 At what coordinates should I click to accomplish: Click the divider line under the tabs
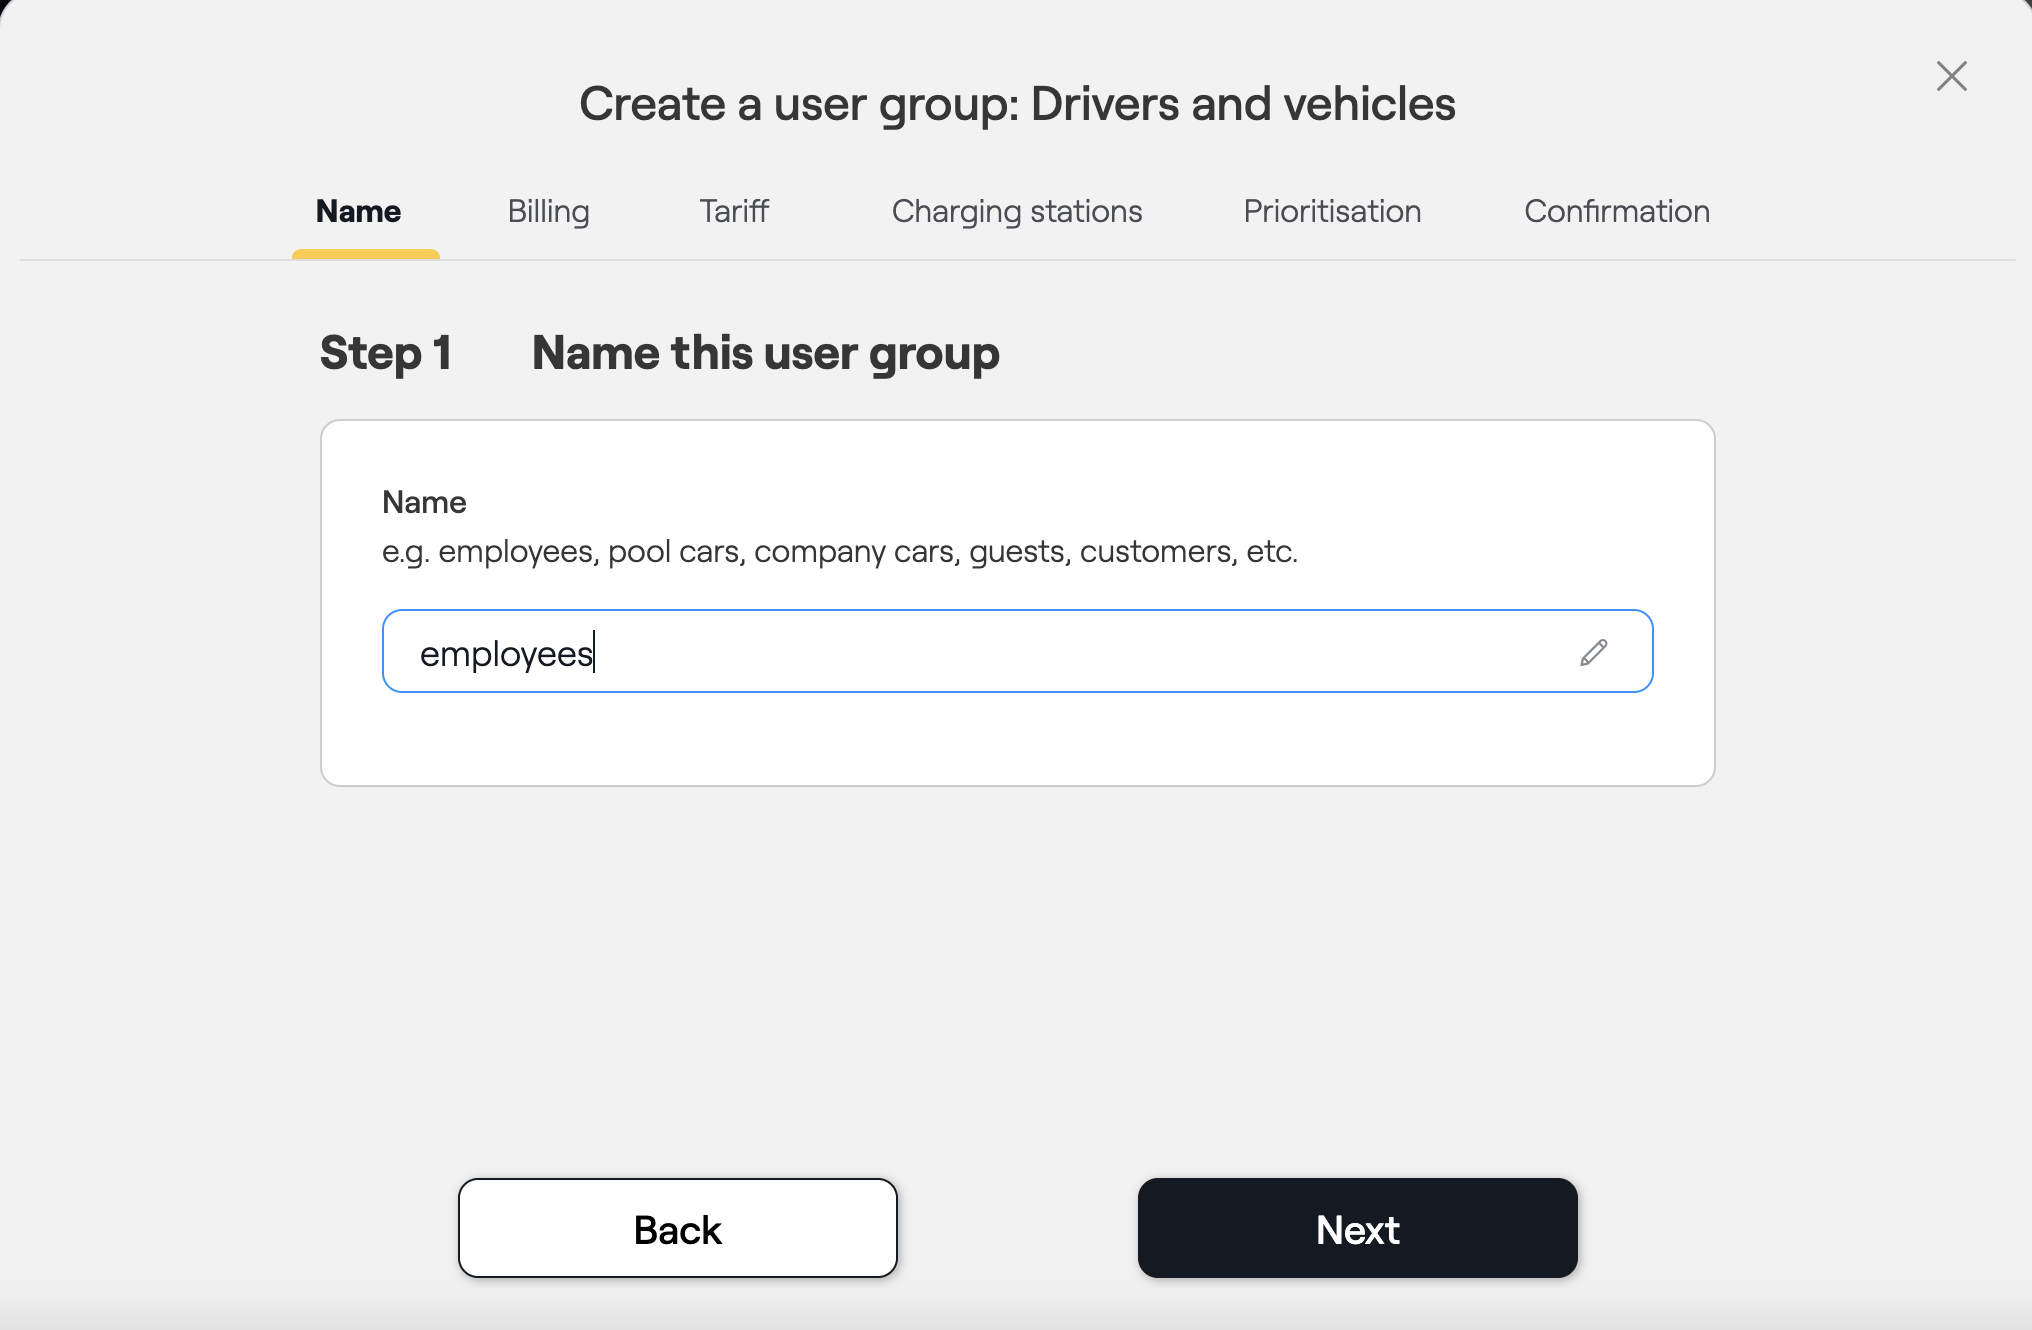(x=1200, y=260)
